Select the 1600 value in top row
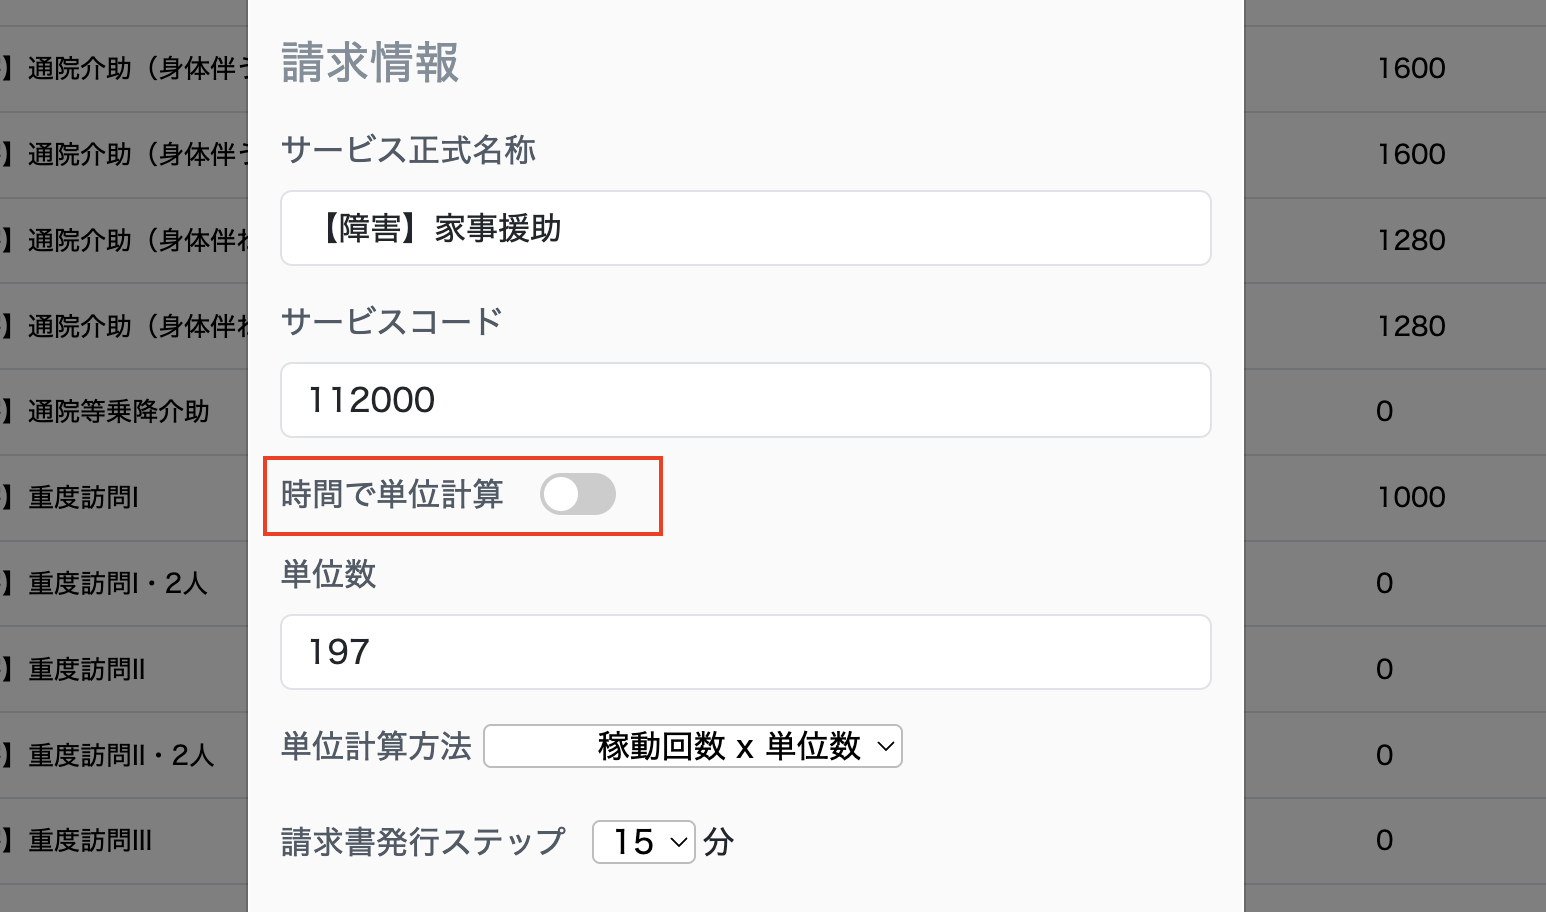The height and width of the screenshot is (912, 1546). 1412,68
